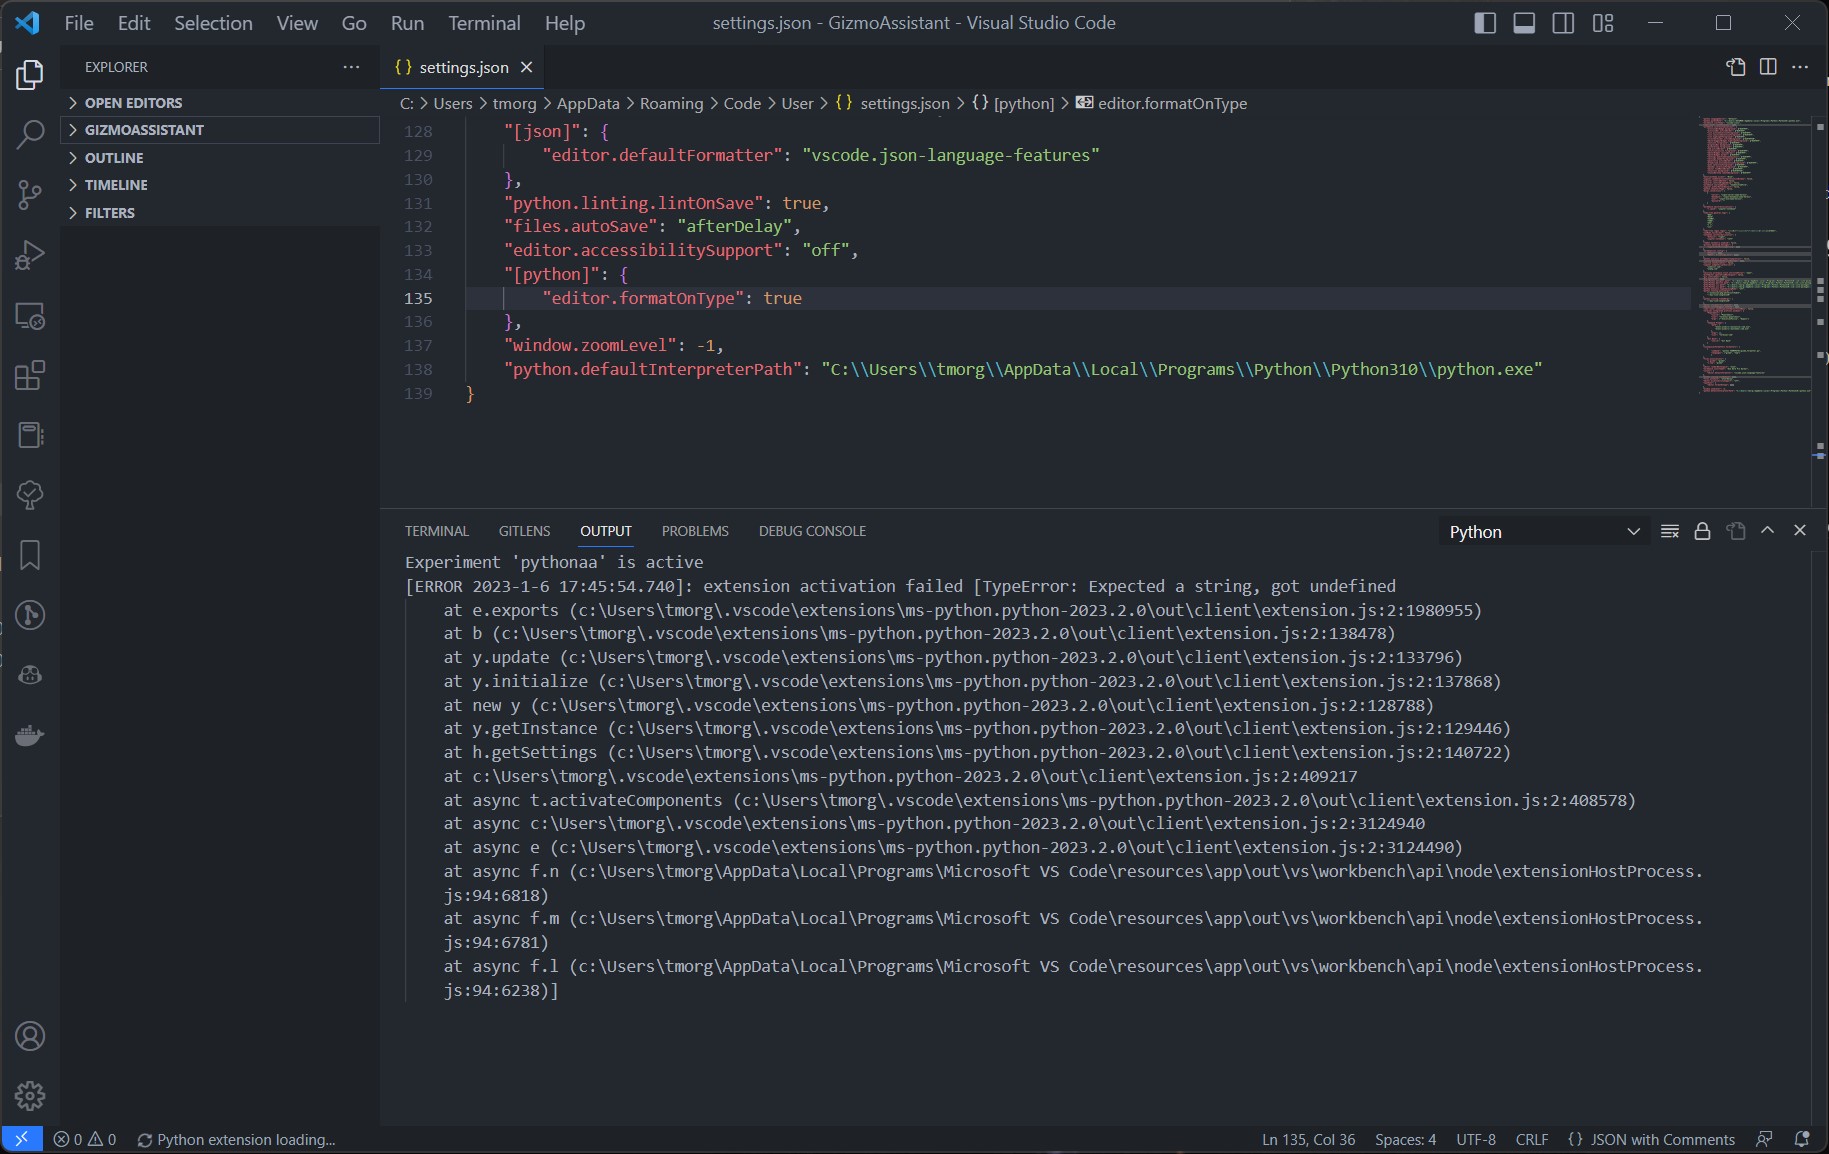Screen dimensions: 1829x1154
Task: Maximize the panel size chevron
Action: (x=1768, y=531)
